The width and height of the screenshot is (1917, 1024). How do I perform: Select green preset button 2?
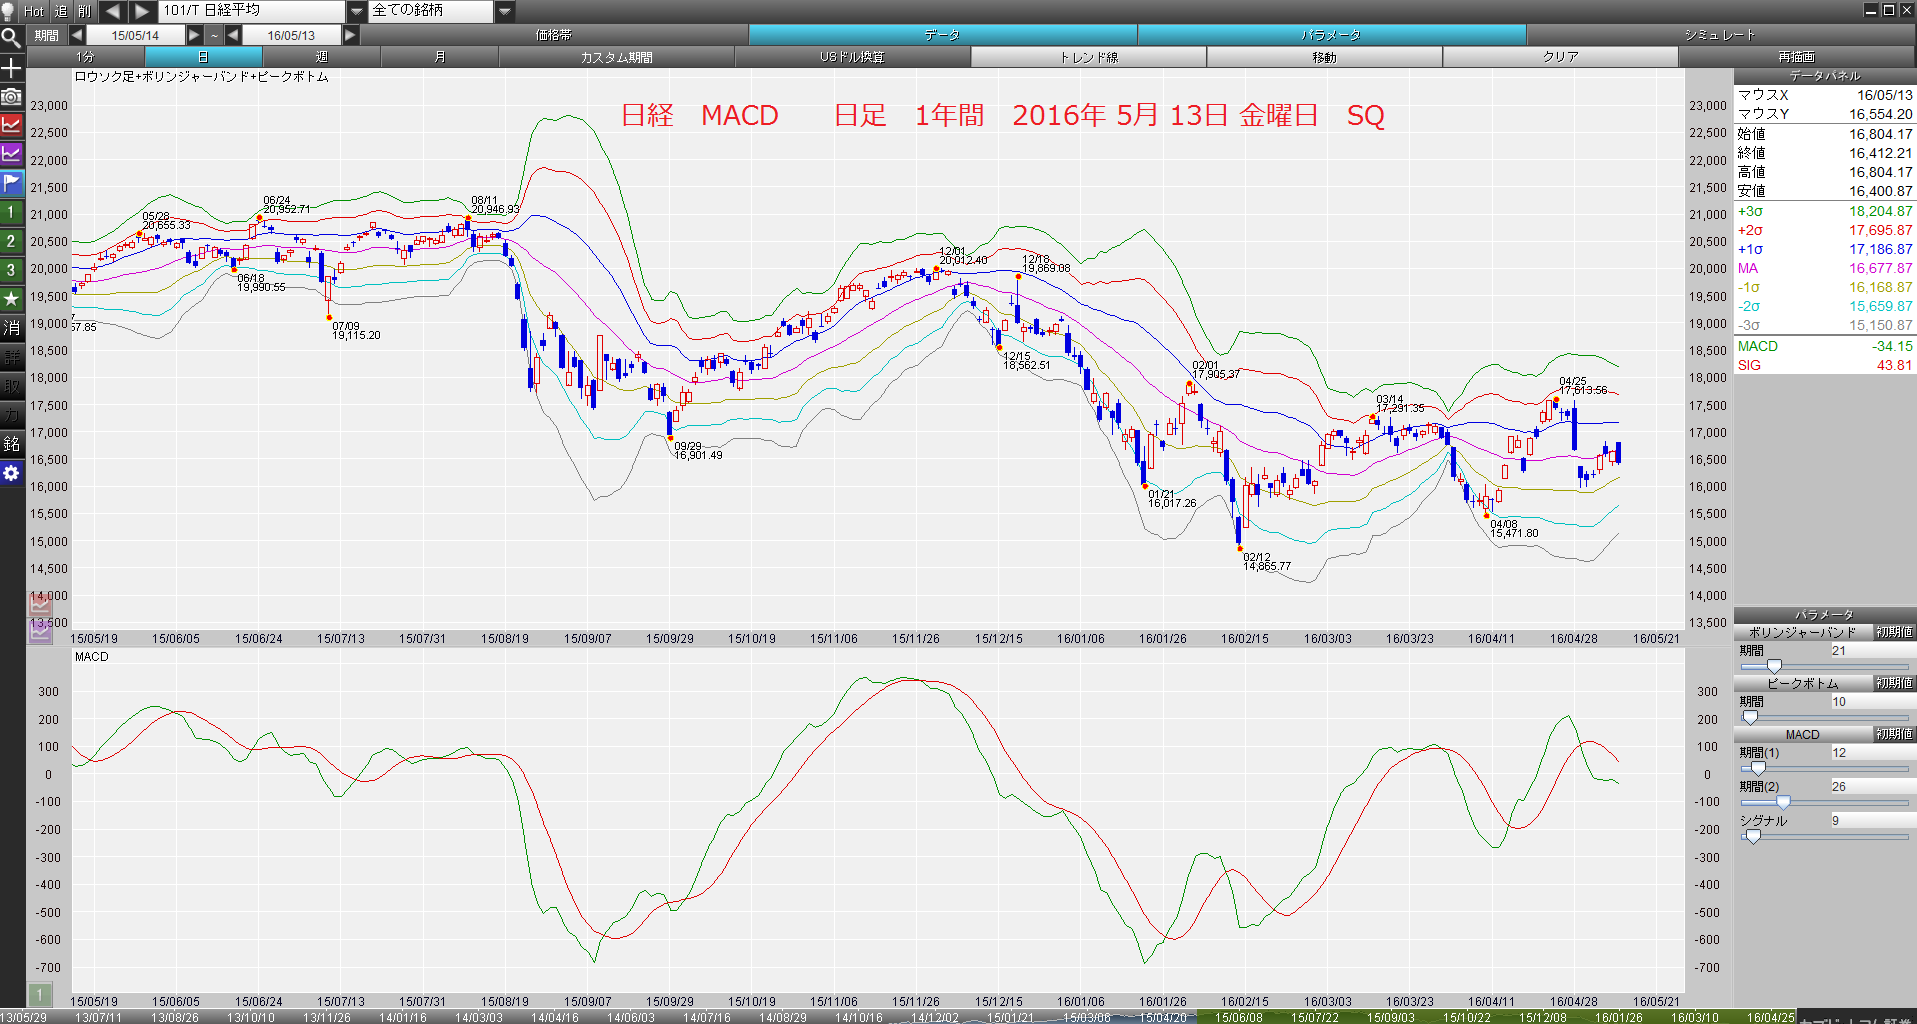coord(11,241)
